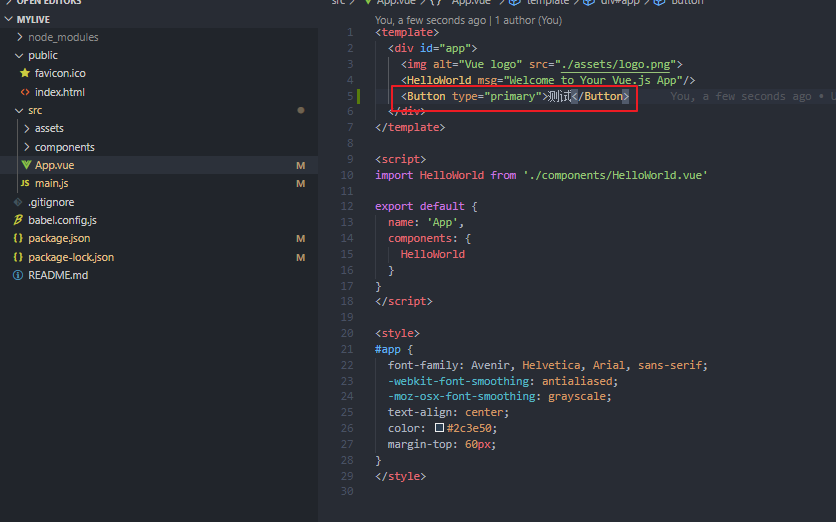Click the closing </style> tag
836x522 pixels.
pos(400,476)
